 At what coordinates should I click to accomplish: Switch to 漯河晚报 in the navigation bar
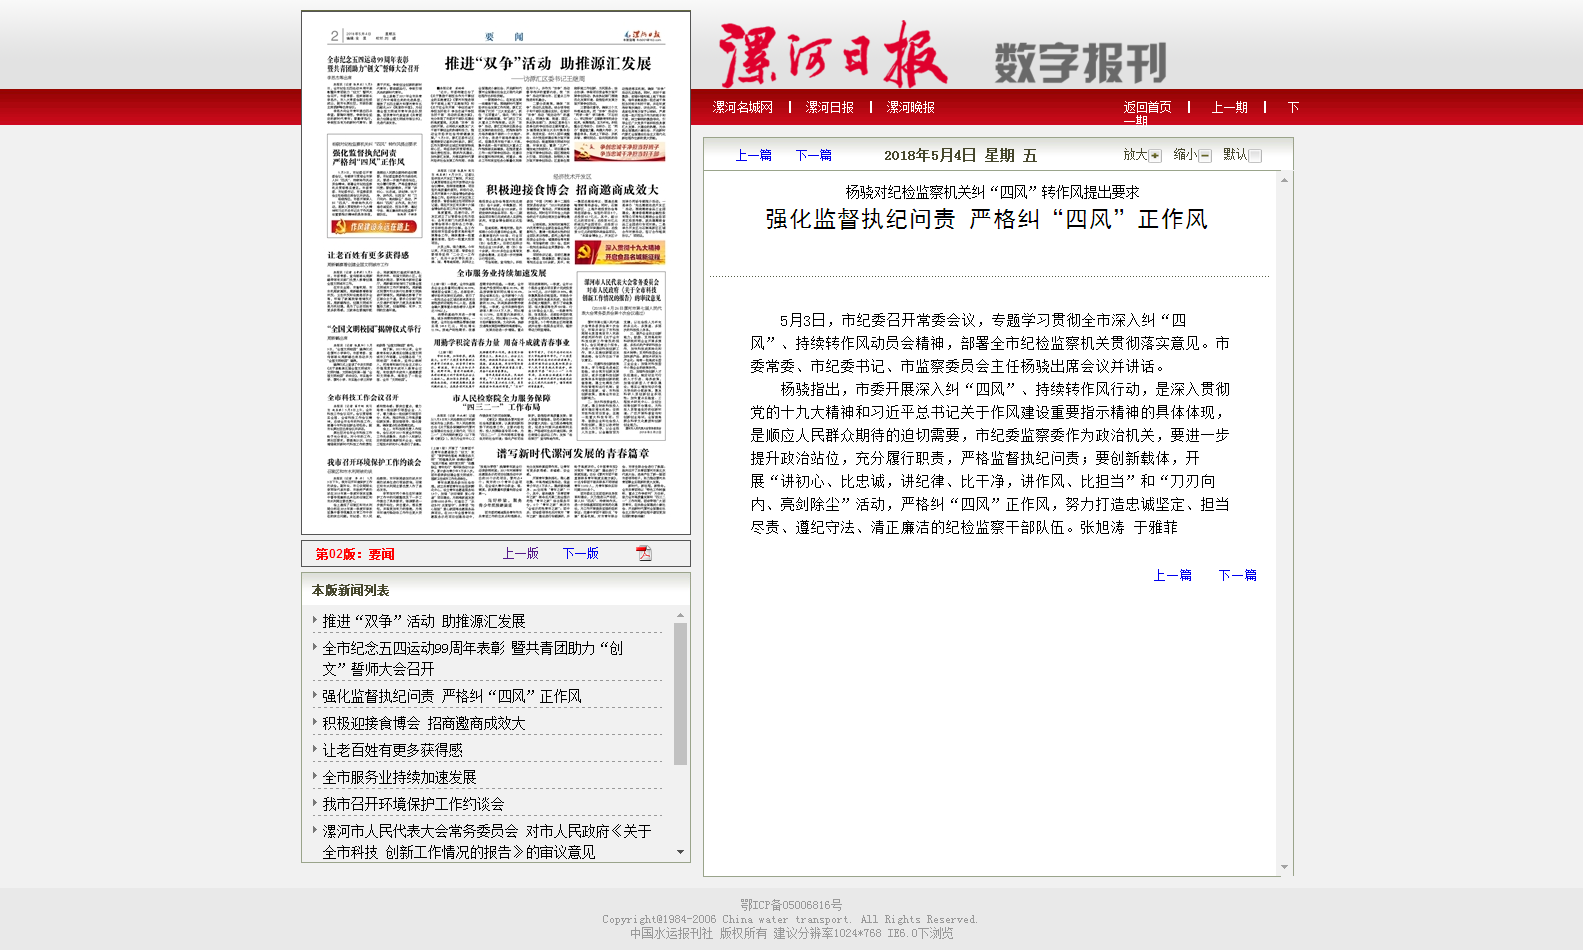click(910, 107)
